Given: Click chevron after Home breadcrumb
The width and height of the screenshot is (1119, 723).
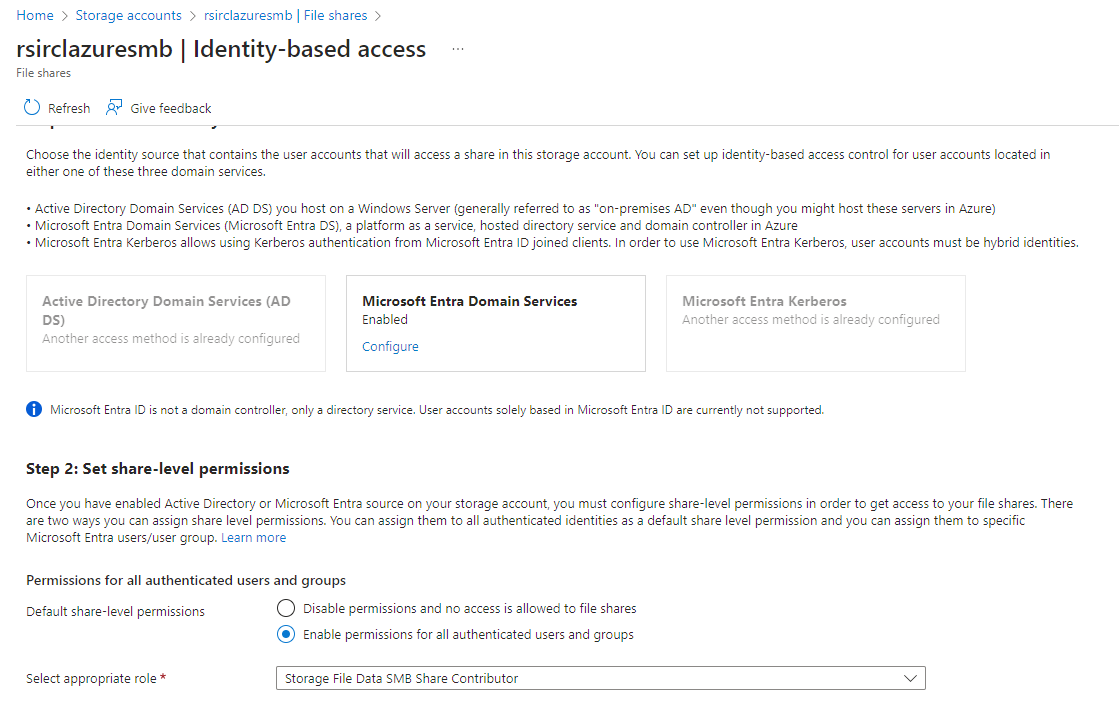Looking at the screenshot, I should 64,16.
